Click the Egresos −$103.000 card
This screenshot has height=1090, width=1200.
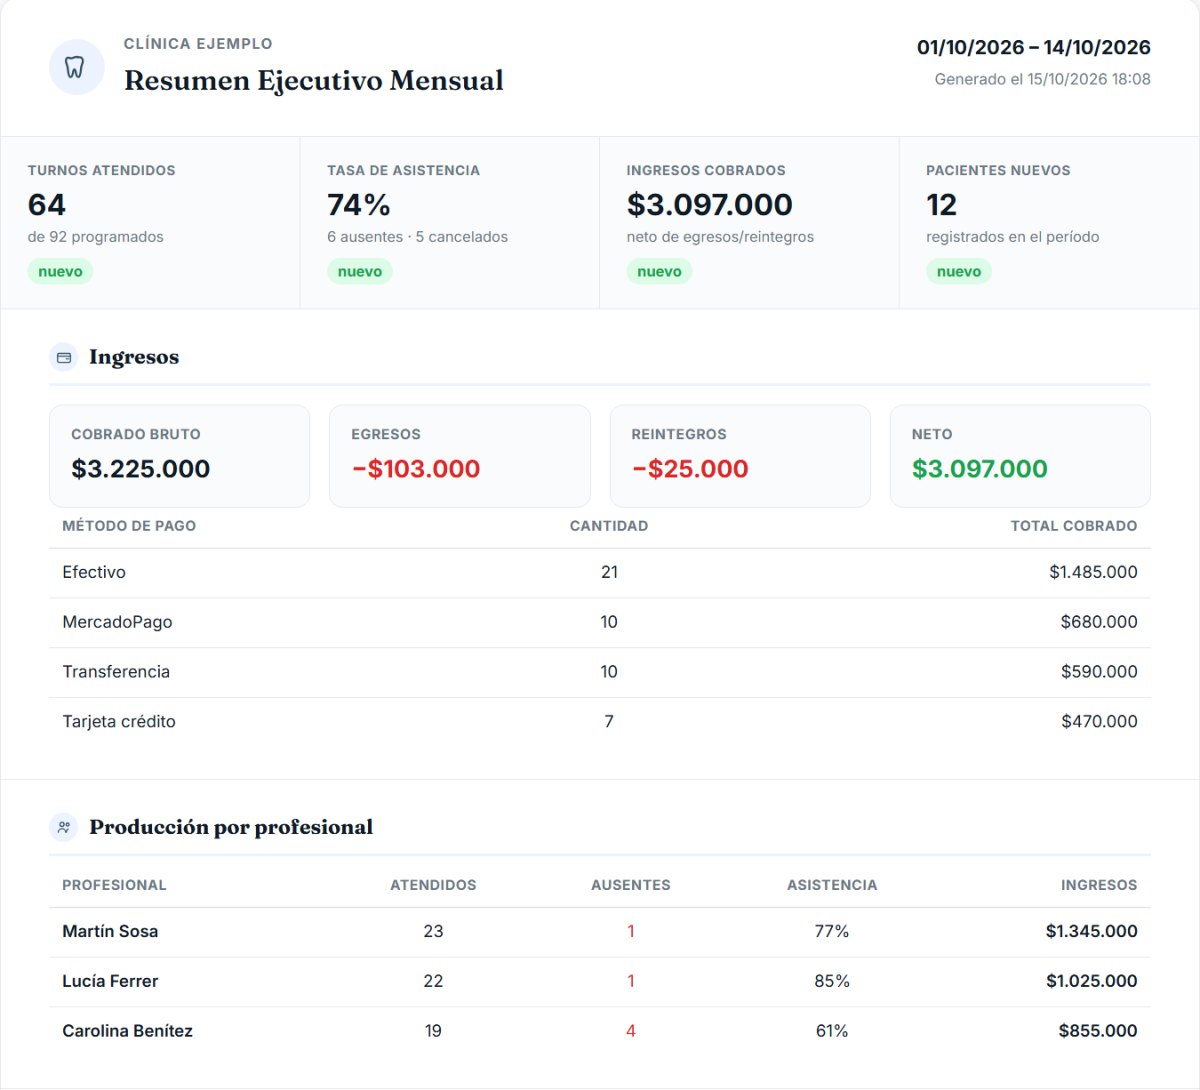(460, 456)
